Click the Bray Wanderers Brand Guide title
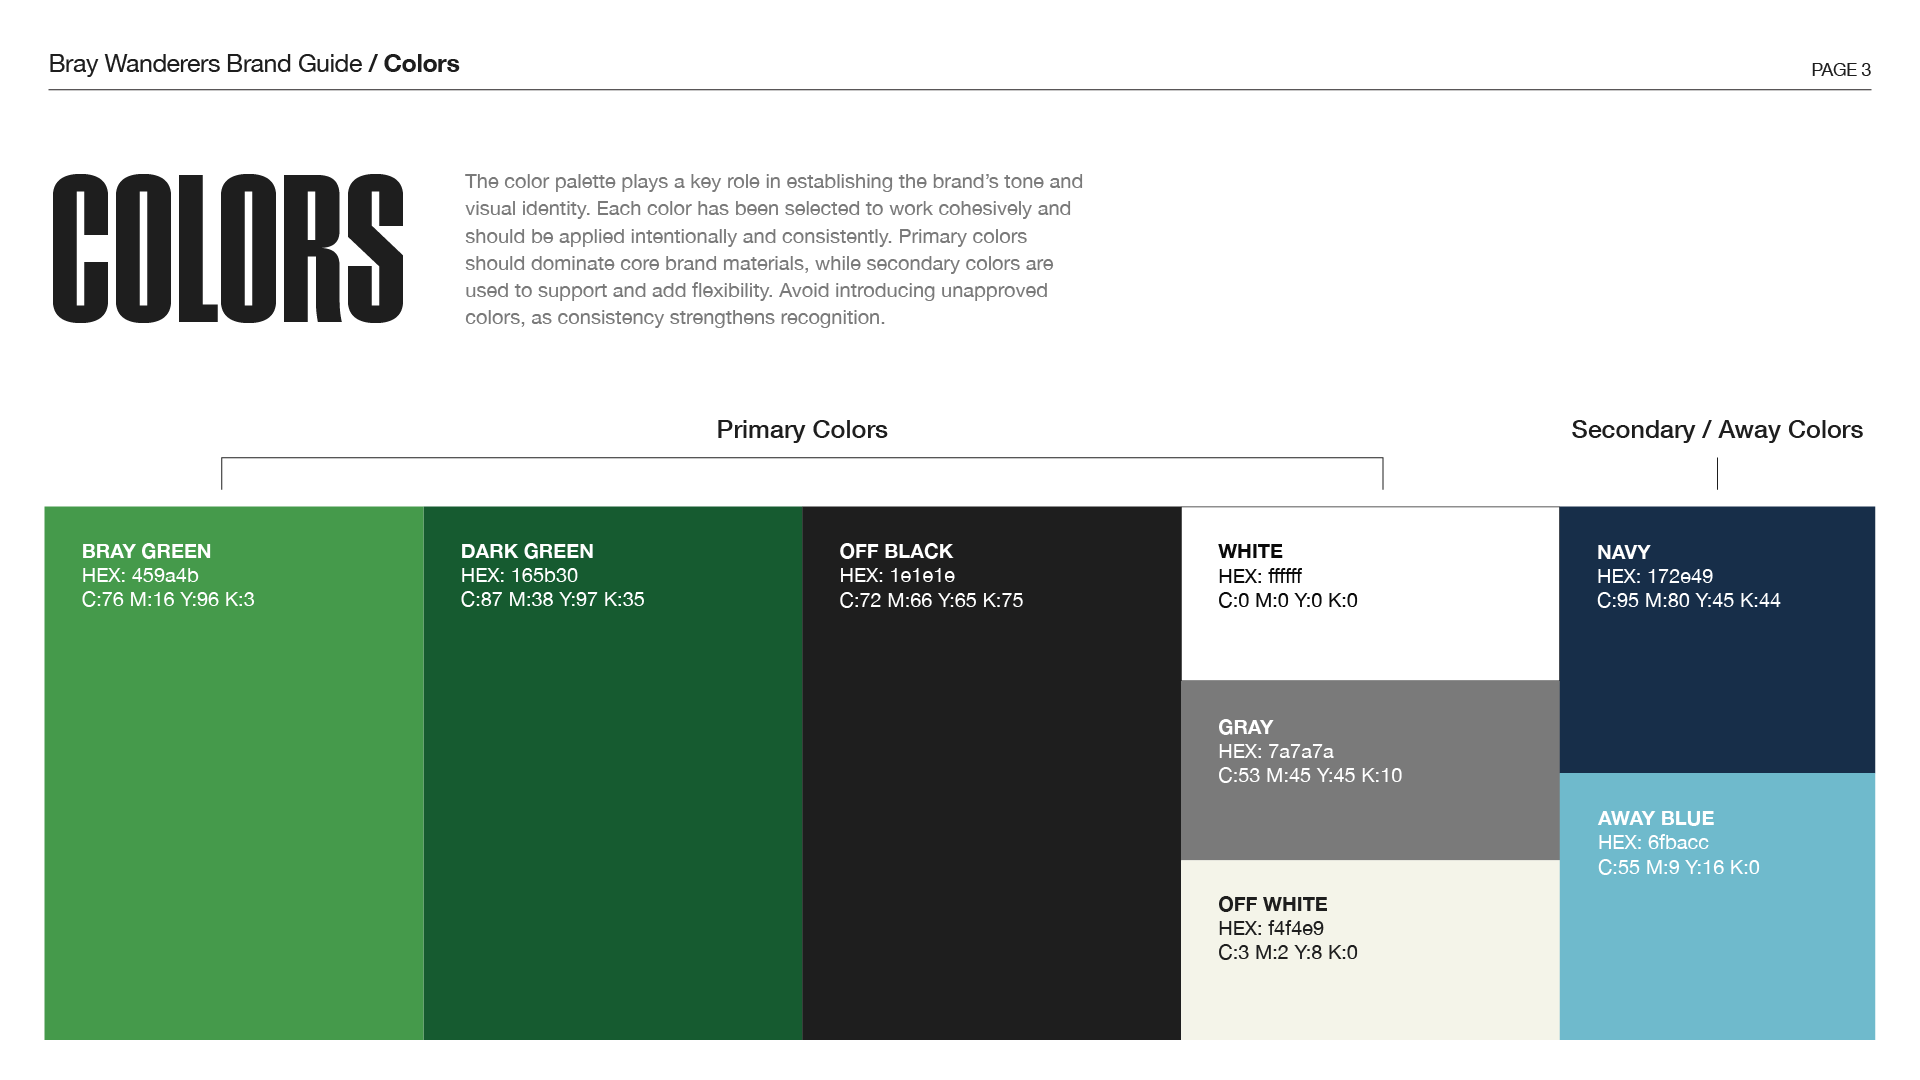Screen dimensions: 1920x1080 [x=205, y=64]
